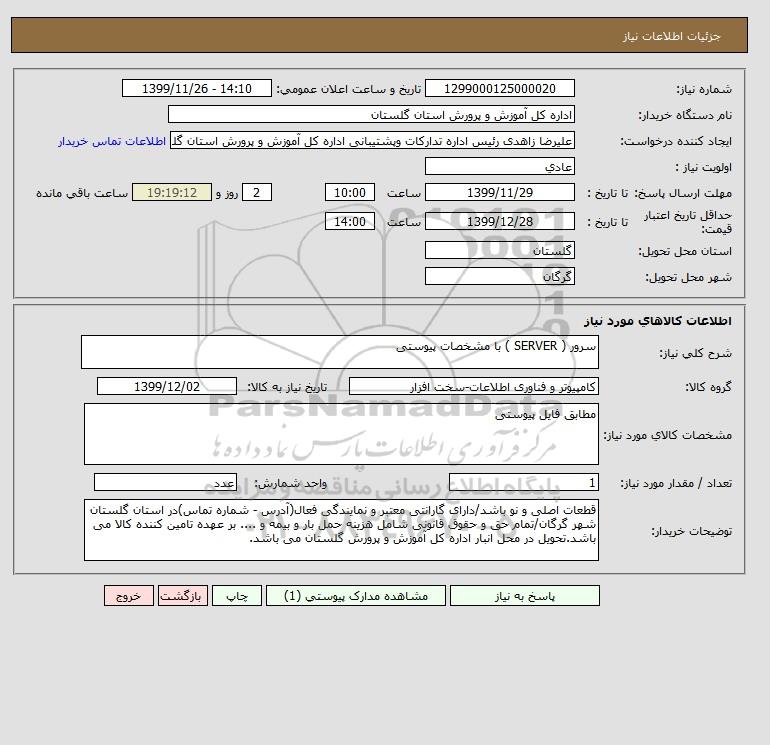Click the تاریخ نیاز به کالا label
The image size is (770, 745).
coord(287,387)
